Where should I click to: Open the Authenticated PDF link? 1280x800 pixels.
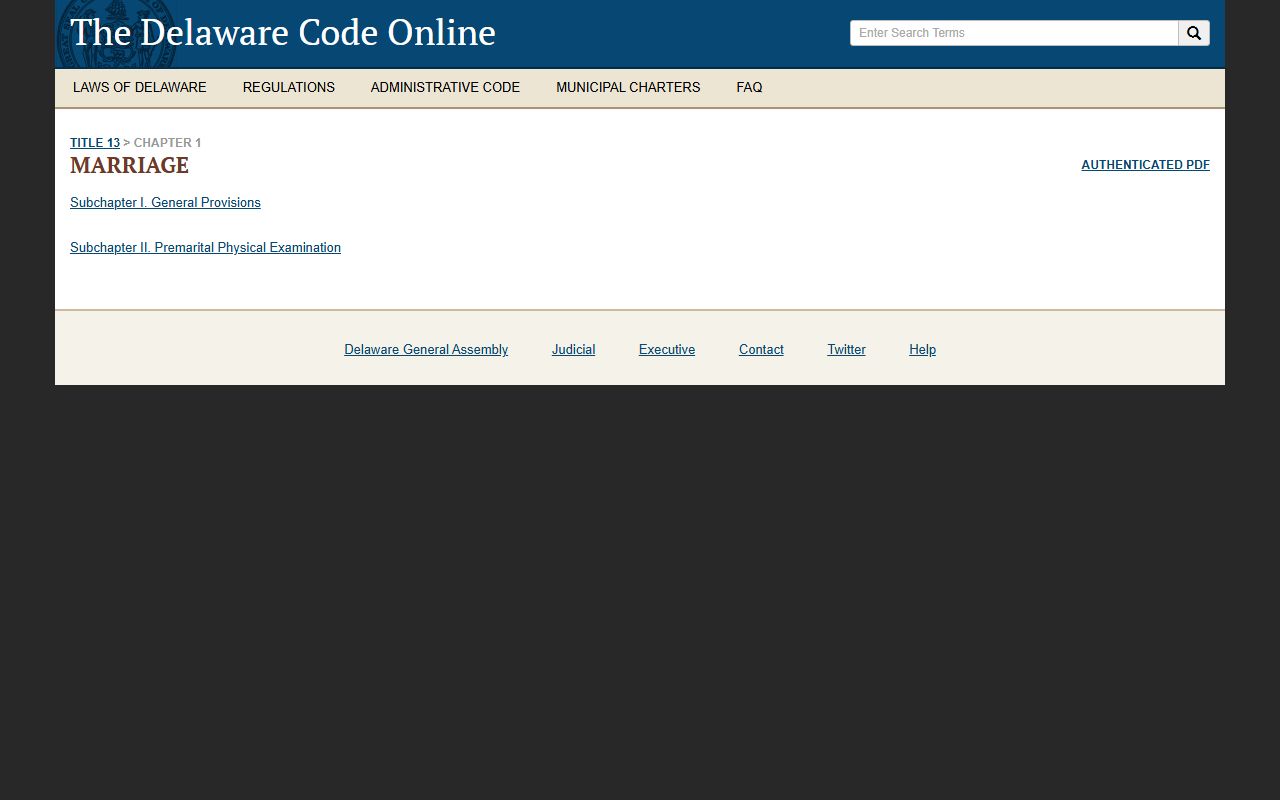coord(1145,165)
